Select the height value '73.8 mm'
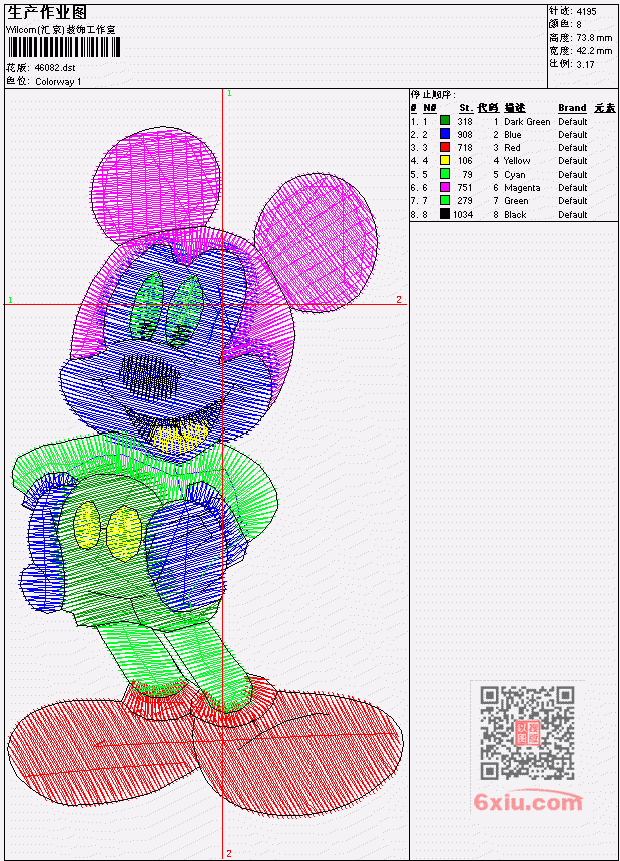The height and width of the screenshot is (861, 620). [594, 38]
